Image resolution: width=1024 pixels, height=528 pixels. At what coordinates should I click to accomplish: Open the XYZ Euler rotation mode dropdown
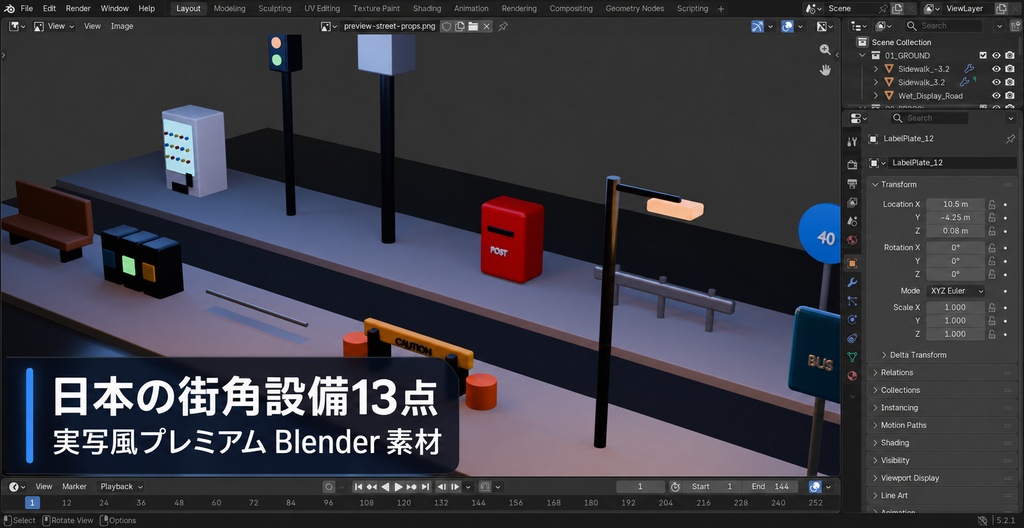coord(955,291)
